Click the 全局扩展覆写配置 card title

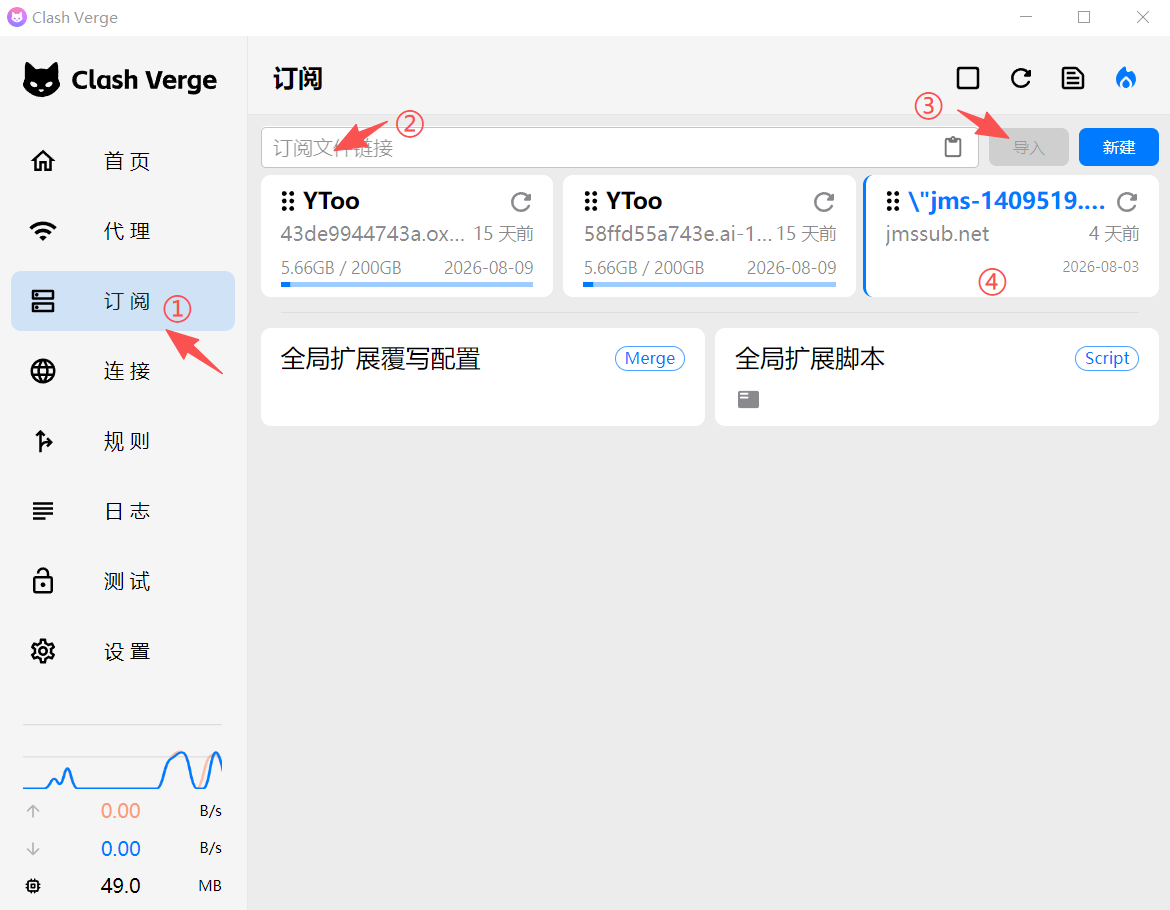(x=381, y=359)
